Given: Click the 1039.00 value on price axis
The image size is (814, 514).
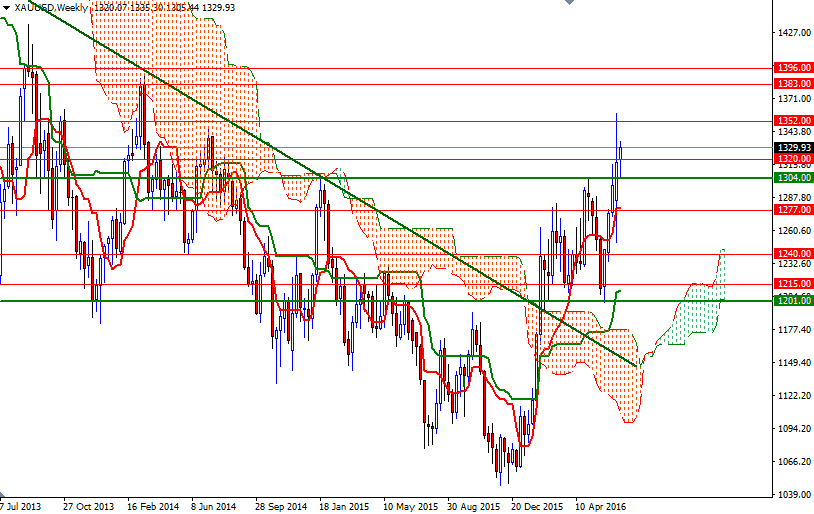Looking at the screenshot, I should [x=792, y=494].
